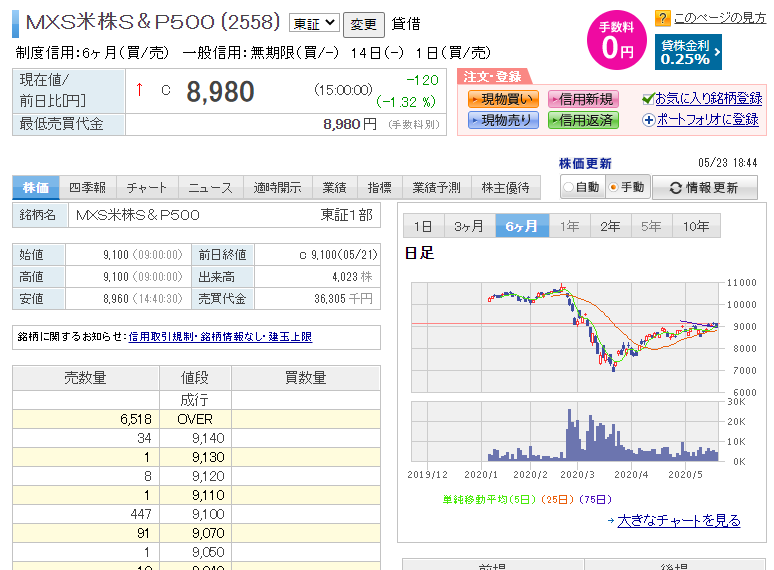This screenshot has height=570, width=774.
Task: Click the 9,120 price row
Action: point(196,476)
